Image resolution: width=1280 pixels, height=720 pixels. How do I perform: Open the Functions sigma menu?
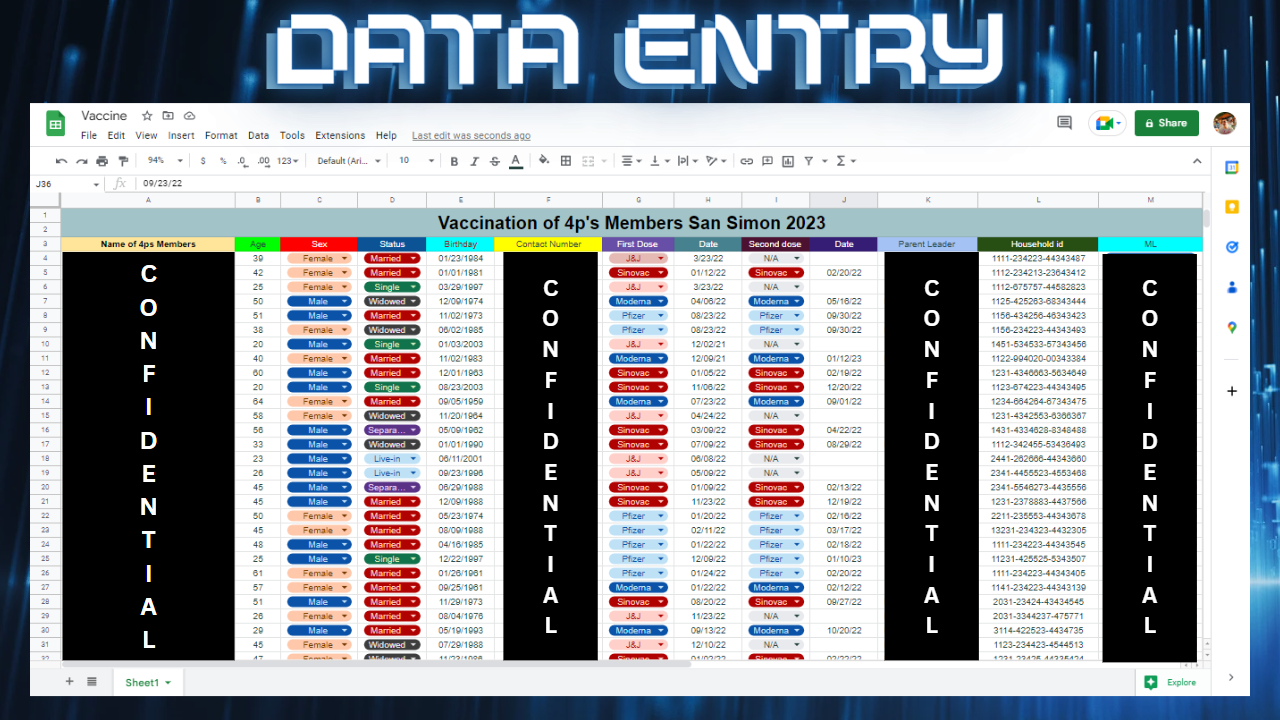tap(845, 161)
